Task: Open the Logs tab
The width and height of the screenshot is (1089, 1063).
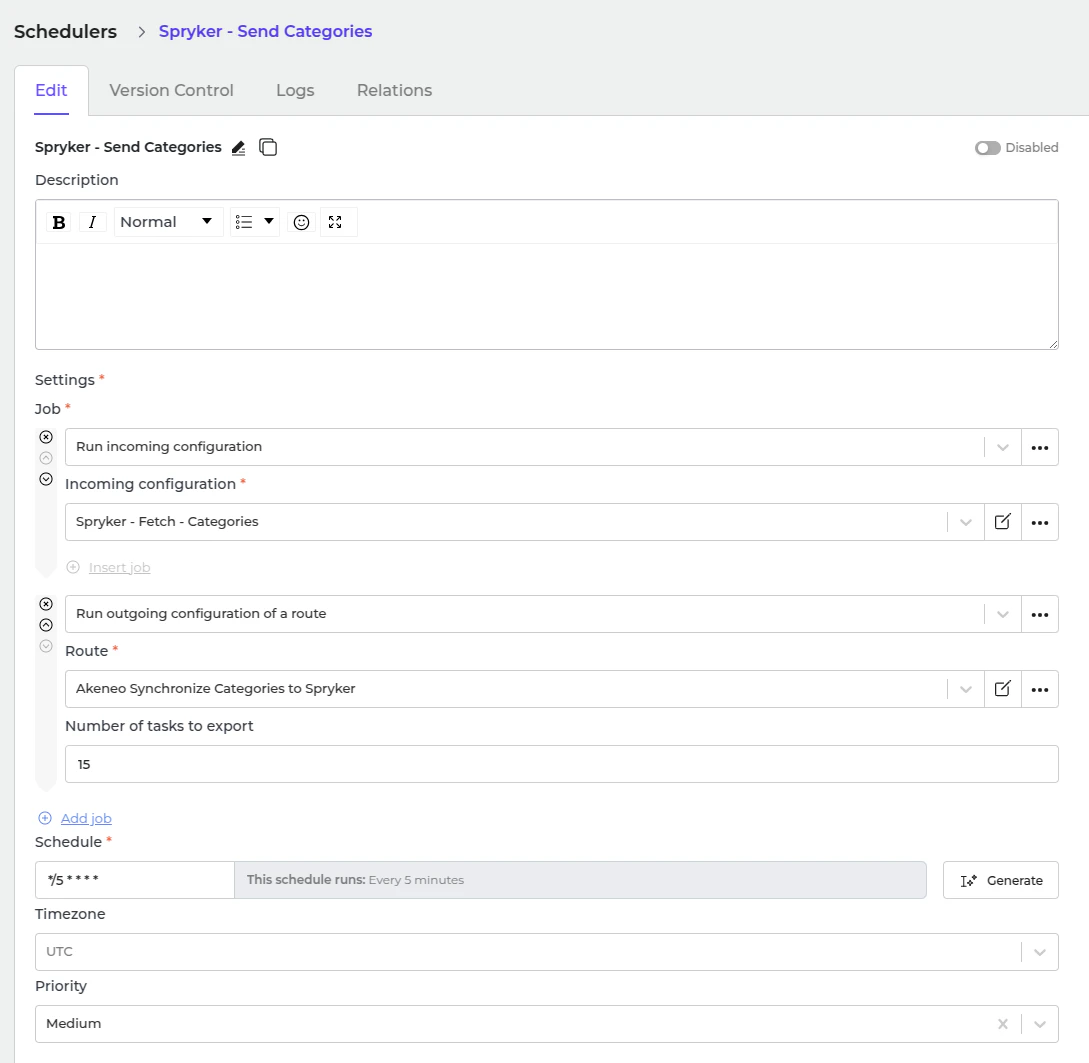Action: coord(295,90)
